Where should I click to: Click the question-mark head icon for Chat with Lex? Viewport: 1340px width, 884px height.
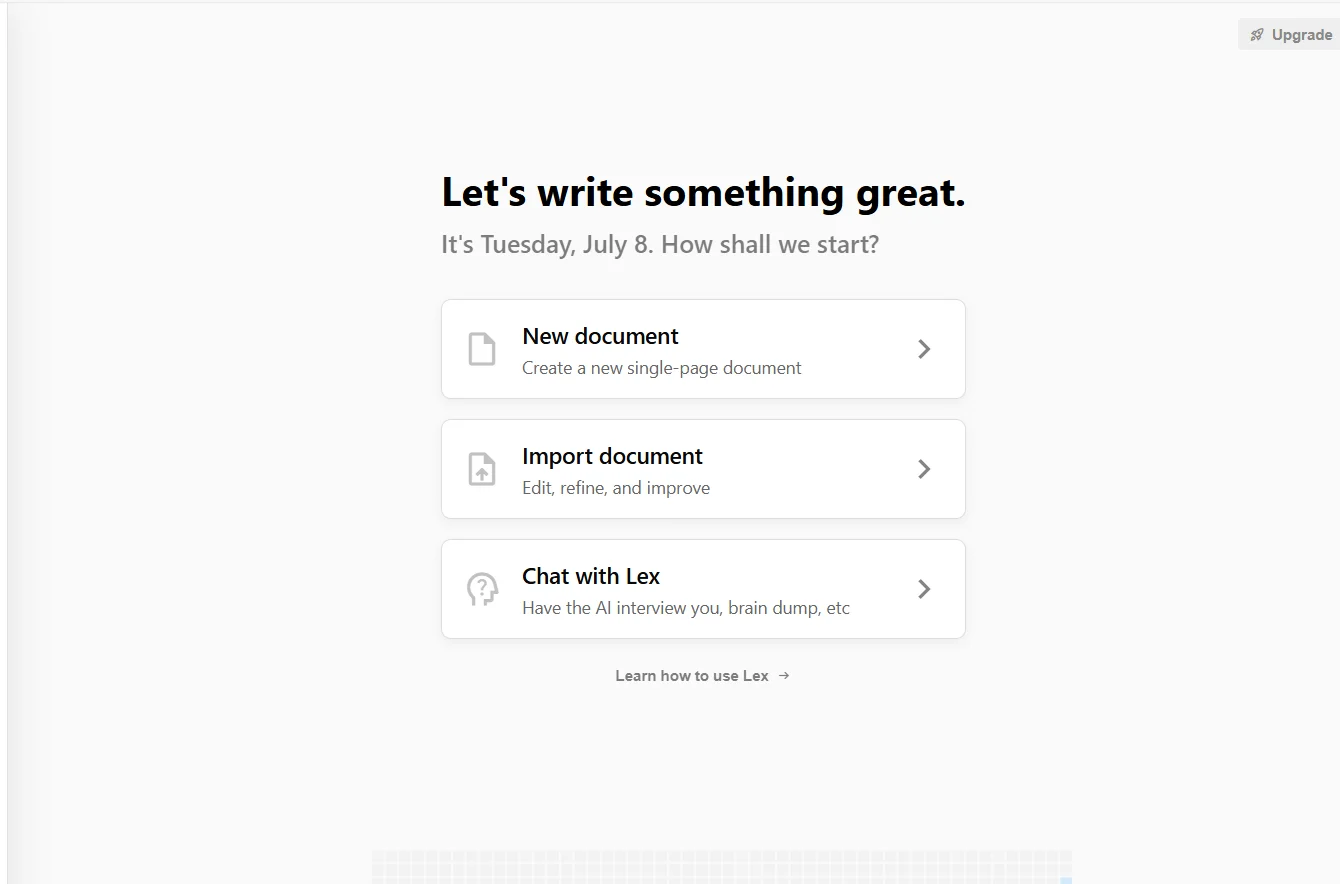click(482, 589)
